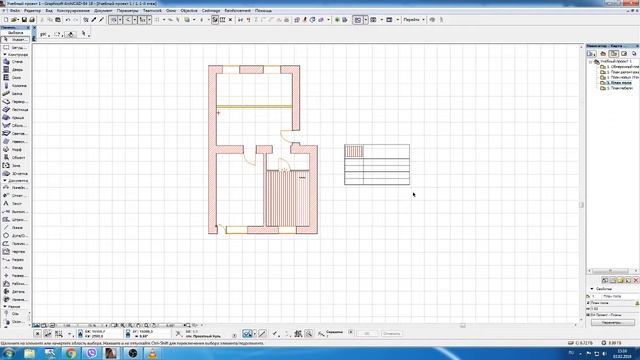The width and height of the screenshot is (640, 360).
Task: Click the red delete icon below Navigator
Action: pyautogui.click(x=636, y=280)
